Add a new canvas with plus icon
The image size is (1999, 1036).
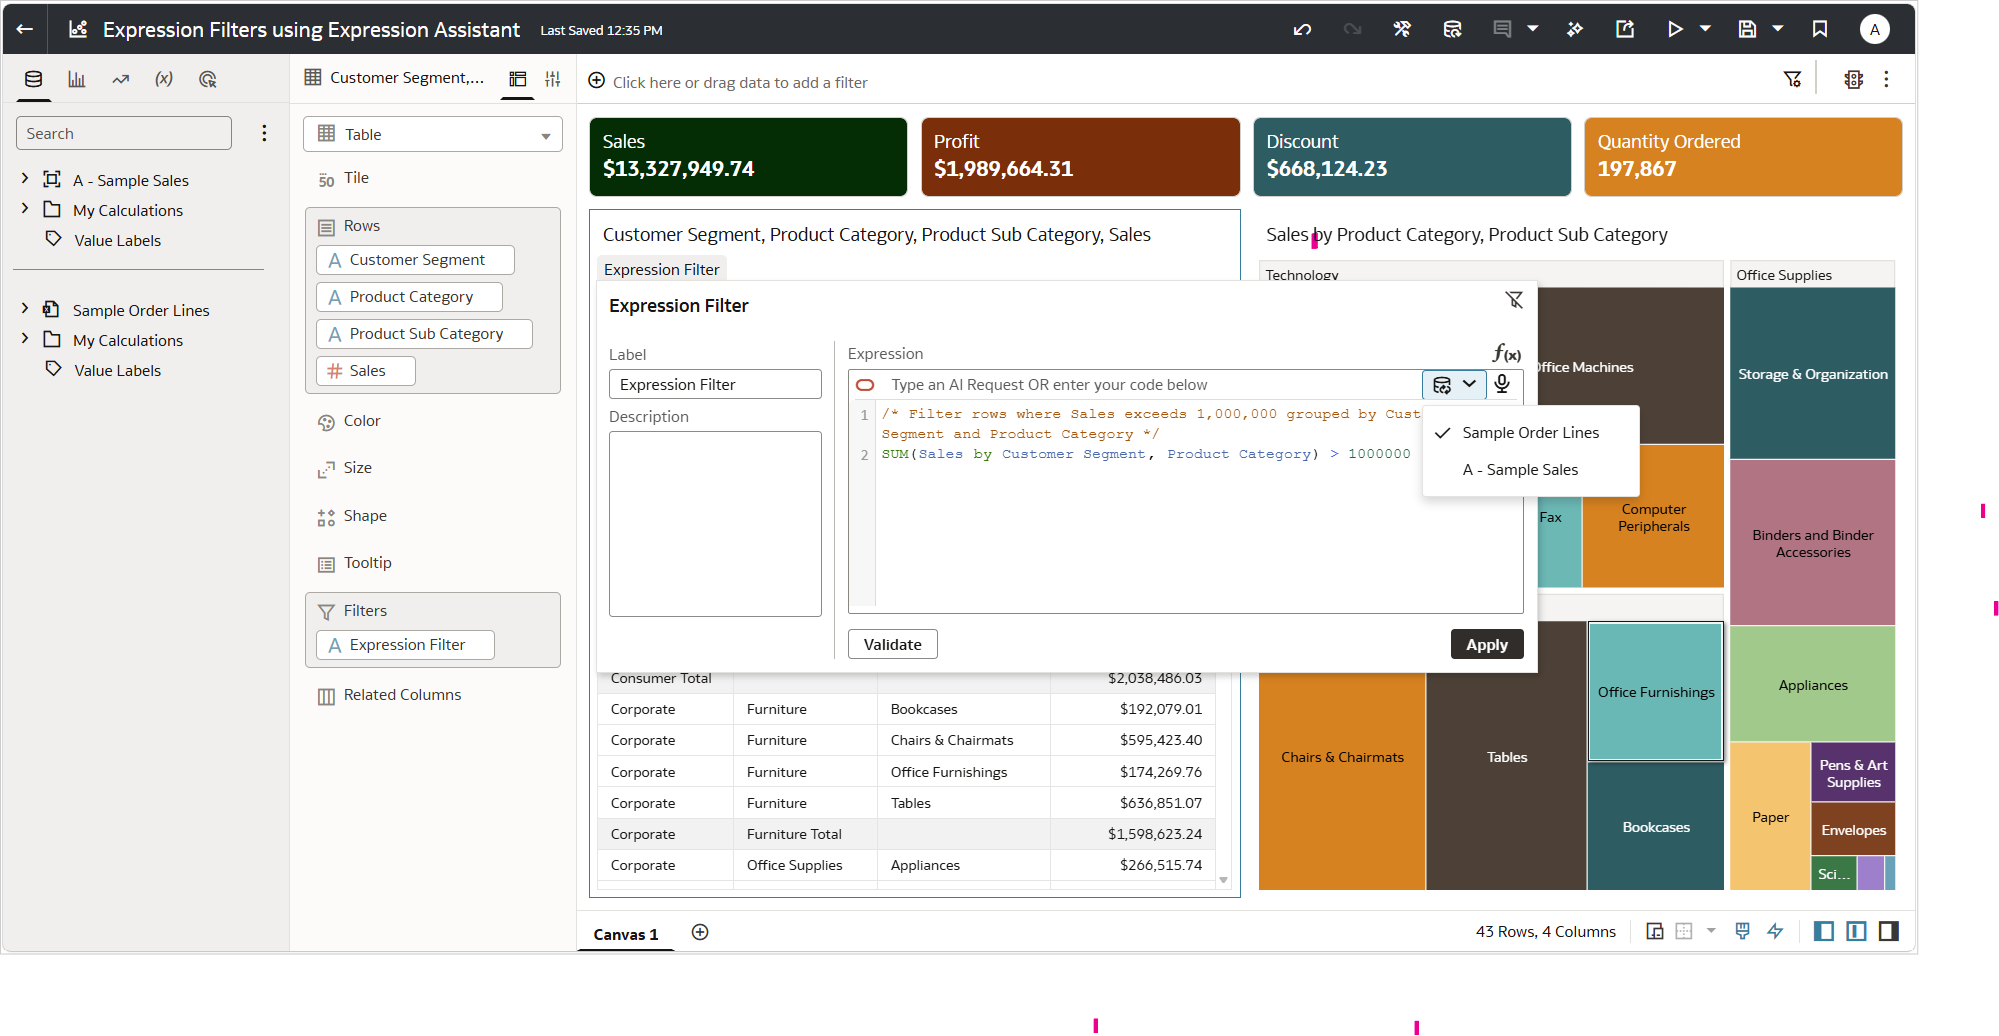[700, 932]
